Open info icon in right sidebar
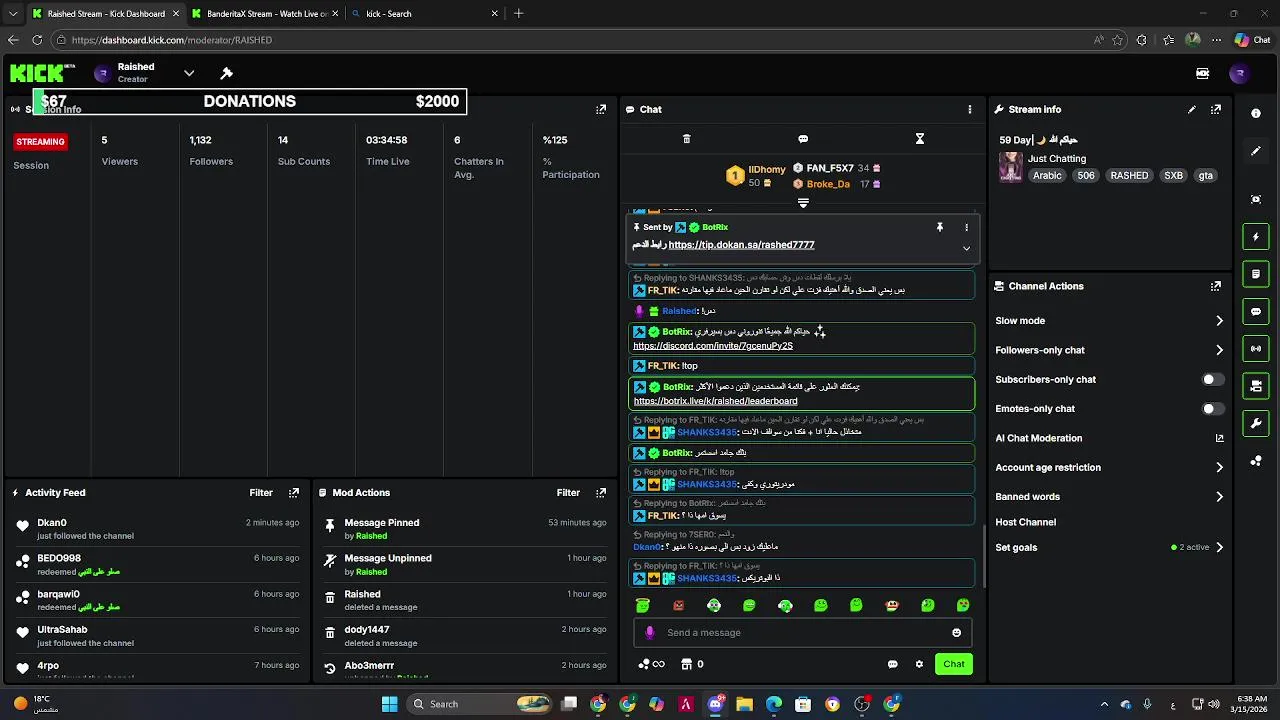 coord(1256,113)
